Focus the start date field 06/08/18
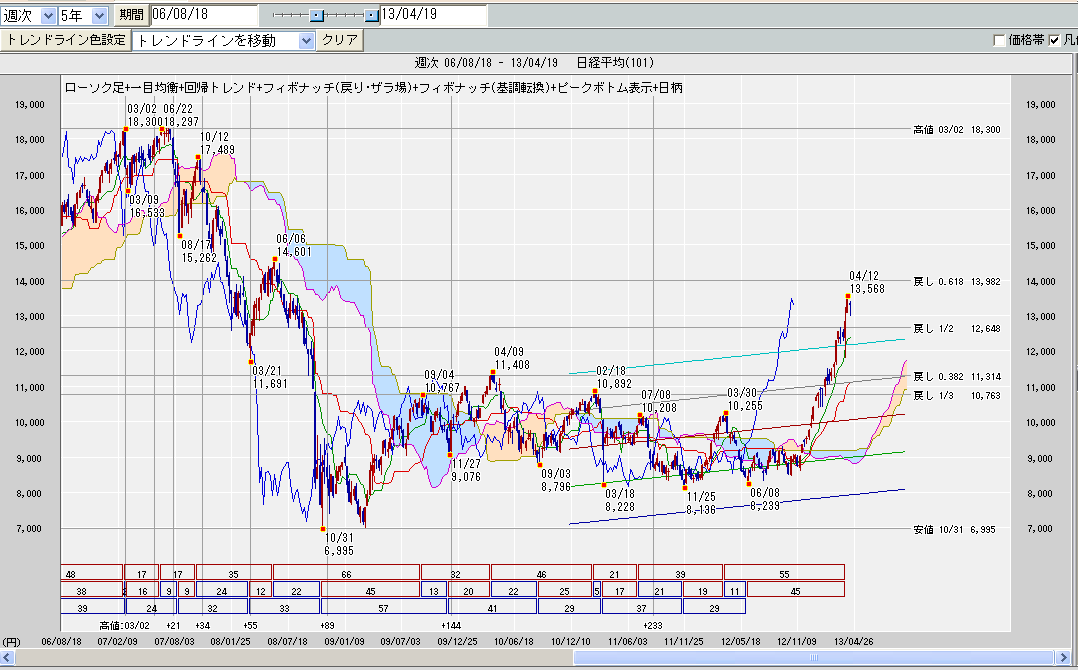Viewport: 1078px width, 670px height. (204, 14)
